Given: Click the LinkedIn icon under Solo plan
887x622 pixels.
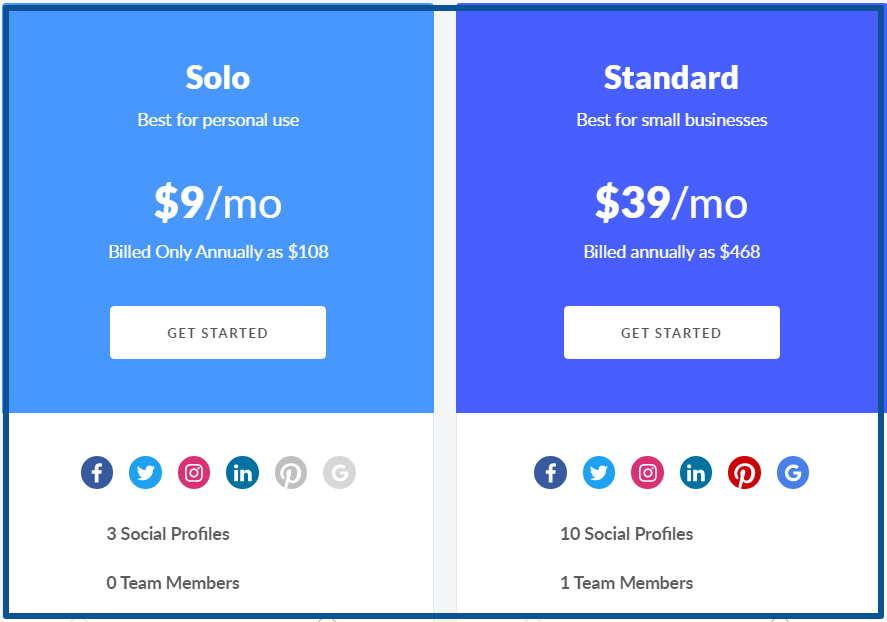Looking at the screenshot, I should (243, 472).
